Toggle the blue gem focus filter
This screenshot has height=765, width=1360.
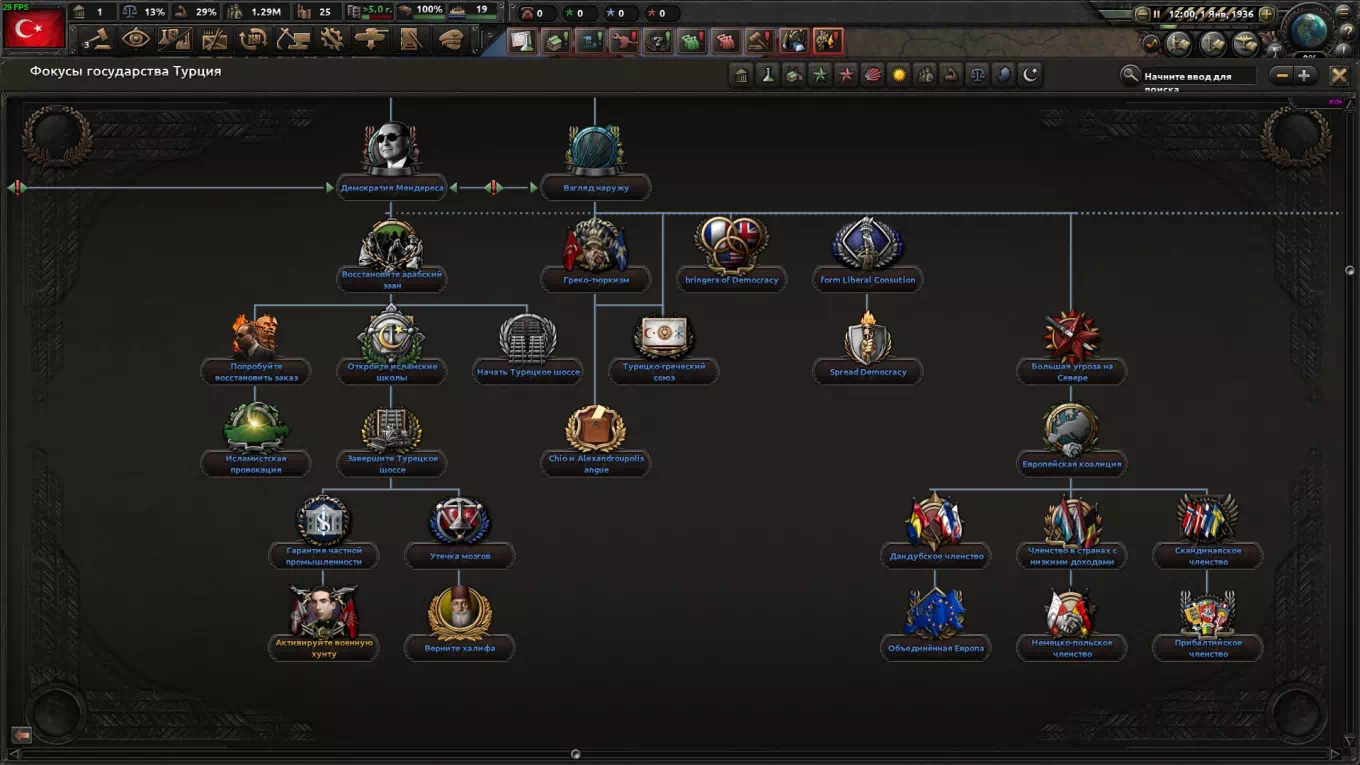1003,73
